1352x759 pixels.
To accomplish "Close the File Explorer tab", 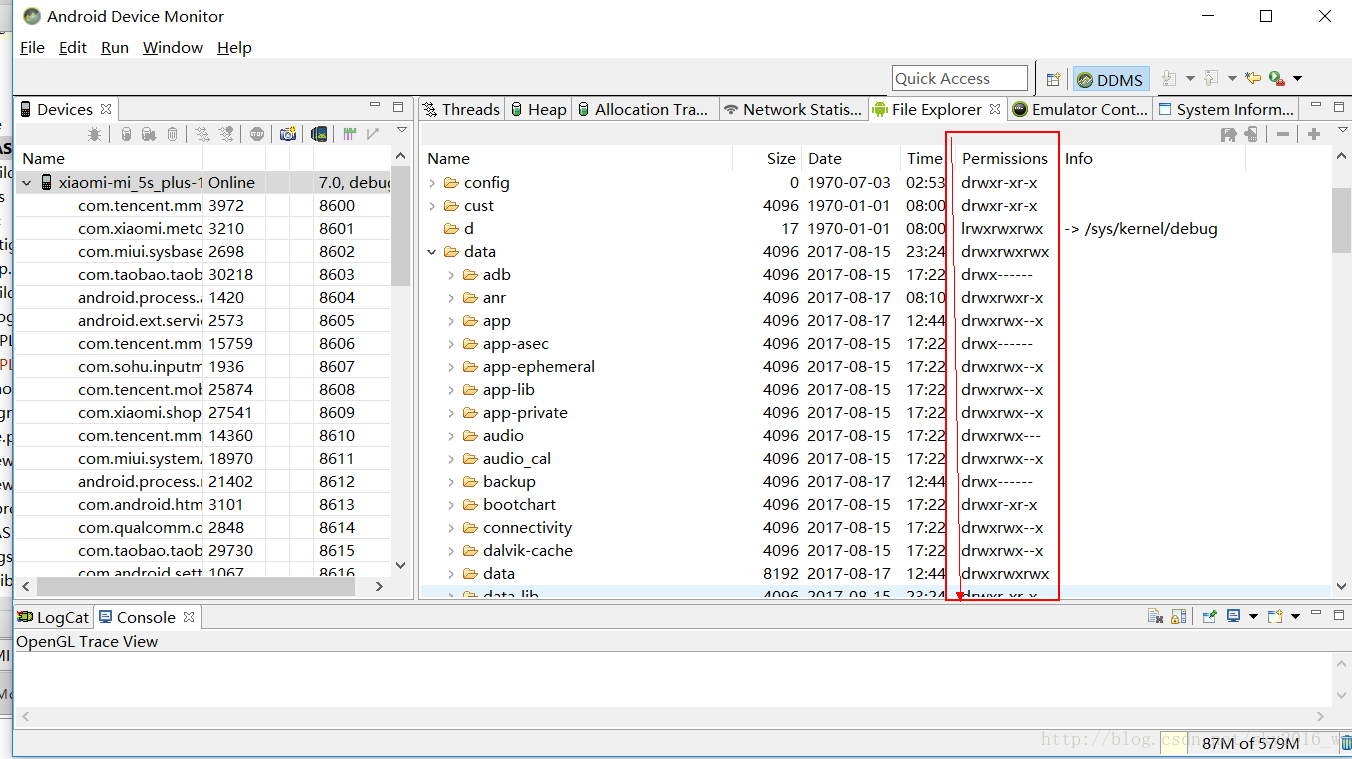I will click(x=995, y=109).
